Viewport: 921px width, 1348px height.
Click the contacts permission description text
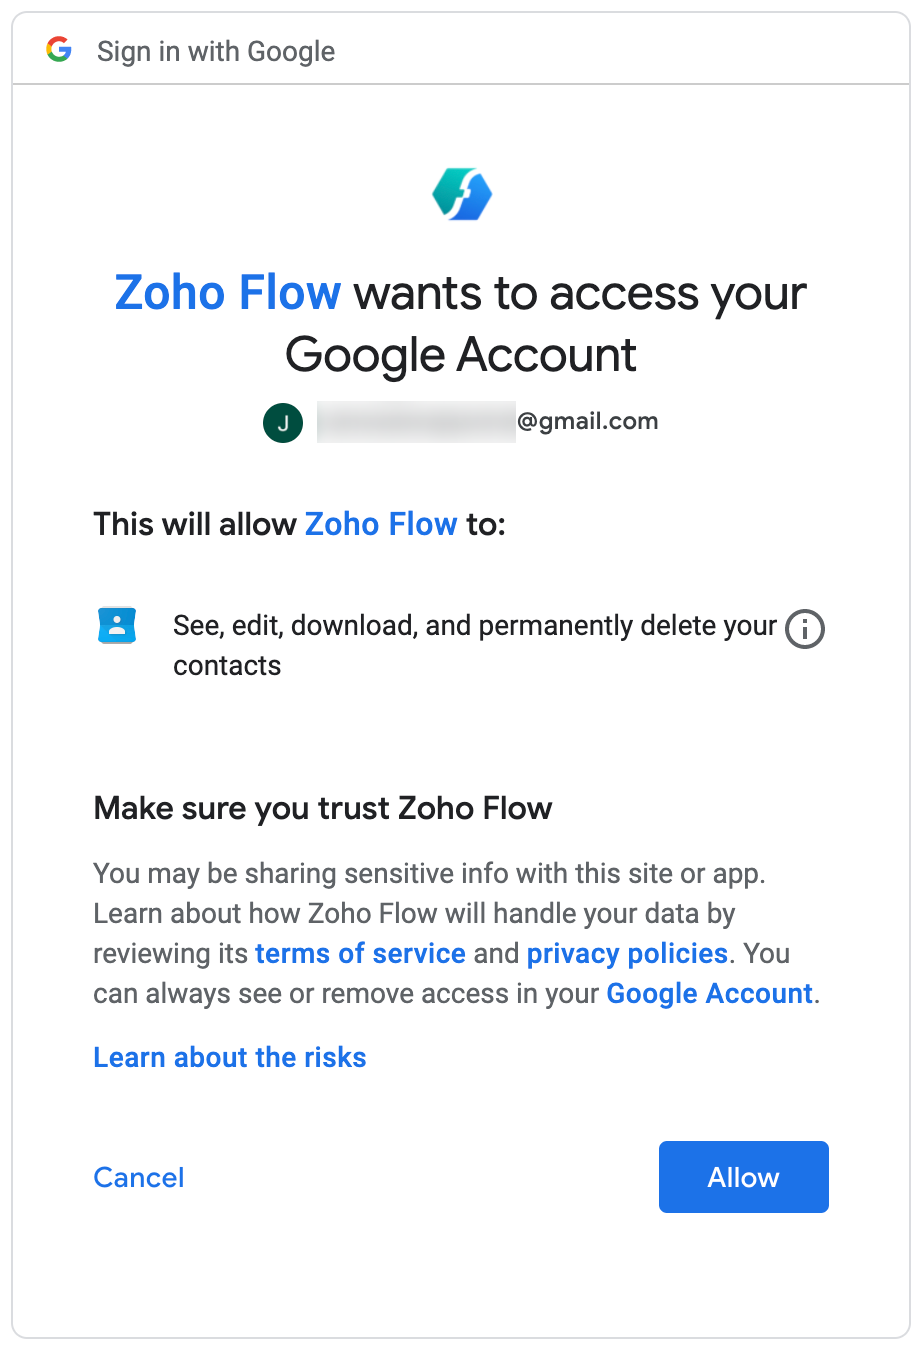[475, 645]
